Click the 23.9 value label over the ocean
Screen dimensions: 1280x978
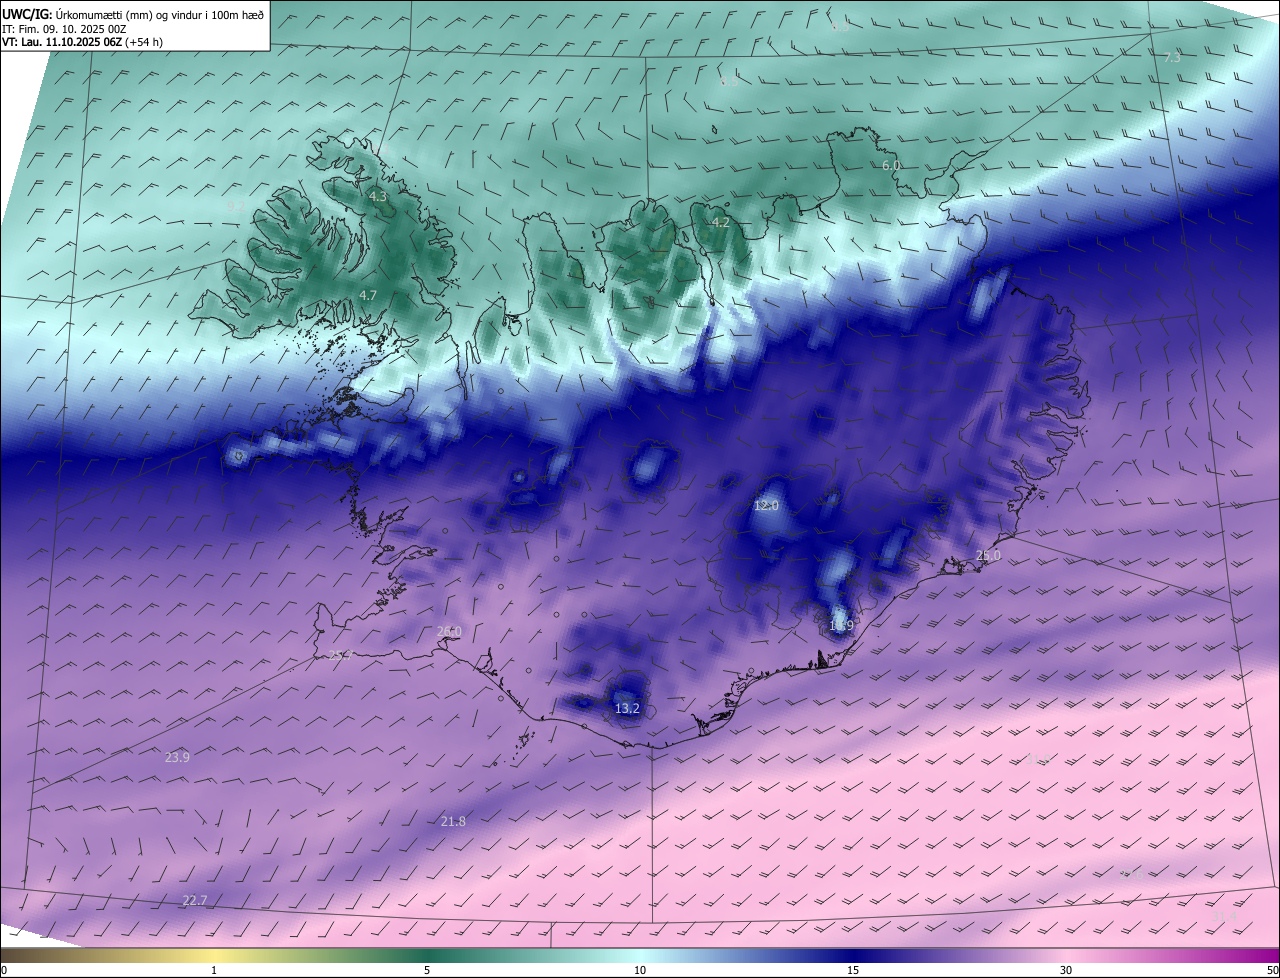pyautogui.click(x=177, y=757)
